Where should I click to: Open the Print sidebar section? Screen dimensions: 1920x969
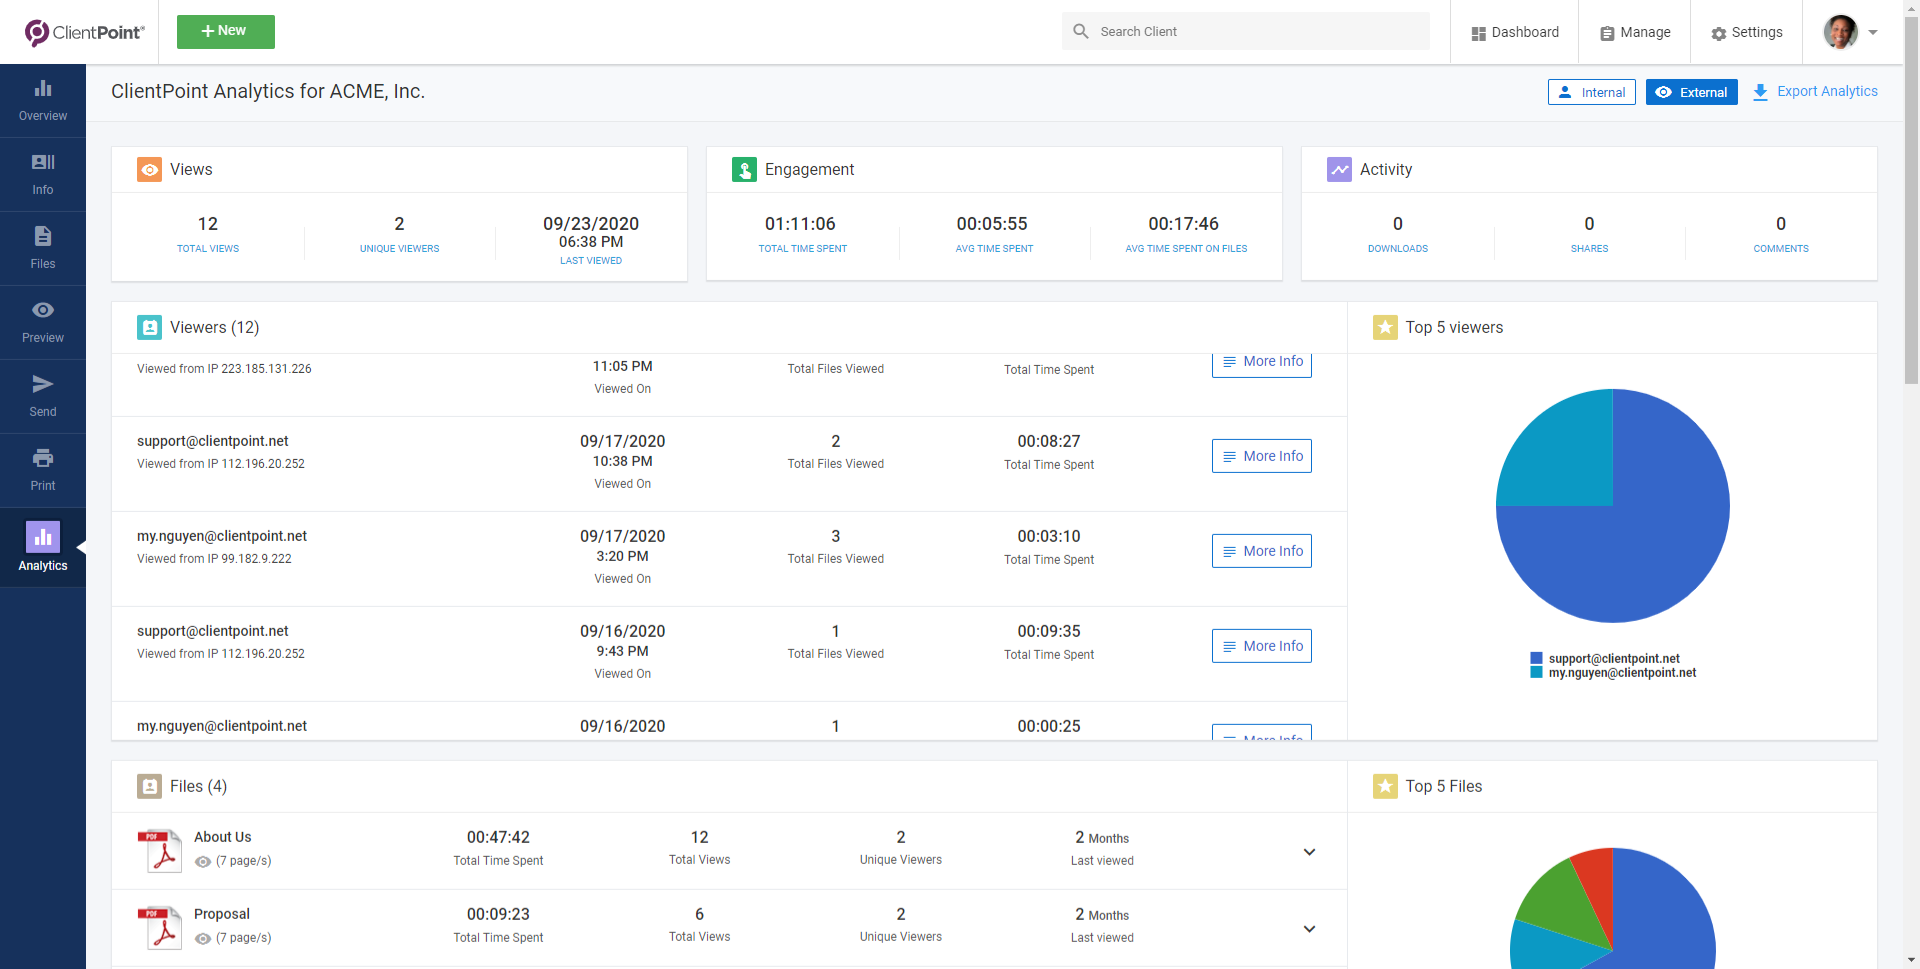[x=43, y=471]
